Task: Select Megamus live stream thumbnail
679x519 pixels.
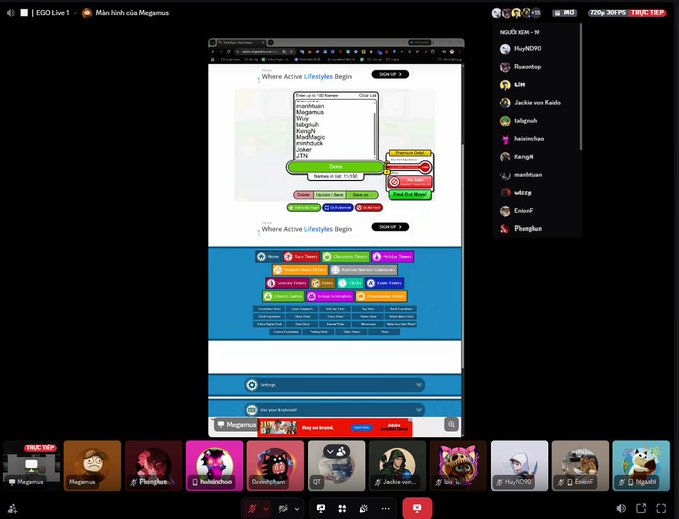Action: pos(31,466)
